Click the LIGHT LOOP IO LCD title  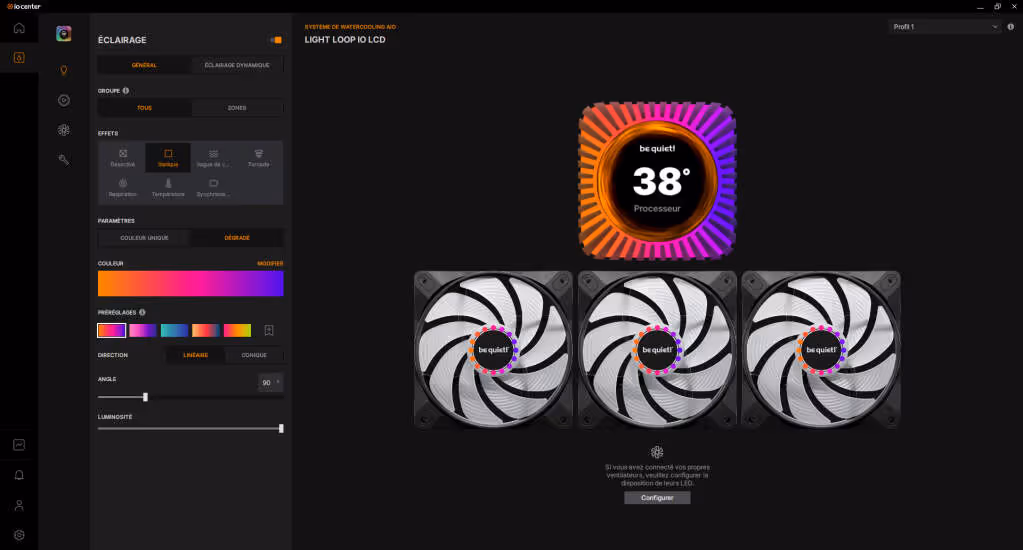[345, 40]
